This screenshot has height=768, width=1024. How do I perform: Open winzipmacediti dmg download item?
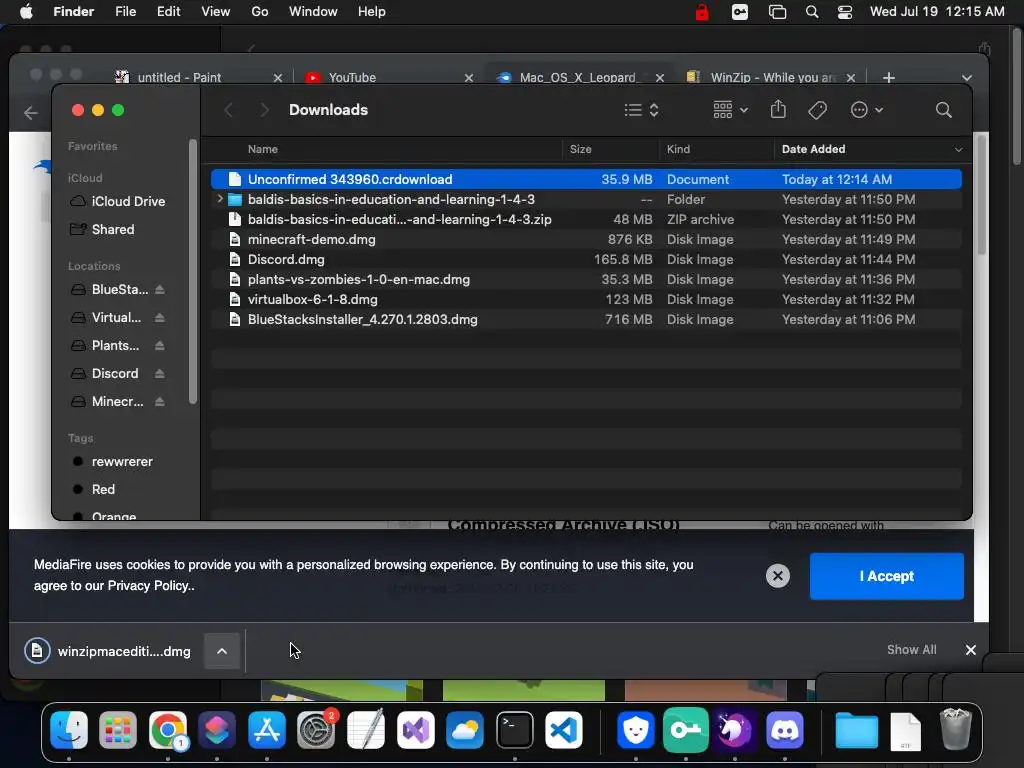coord(108,651)
